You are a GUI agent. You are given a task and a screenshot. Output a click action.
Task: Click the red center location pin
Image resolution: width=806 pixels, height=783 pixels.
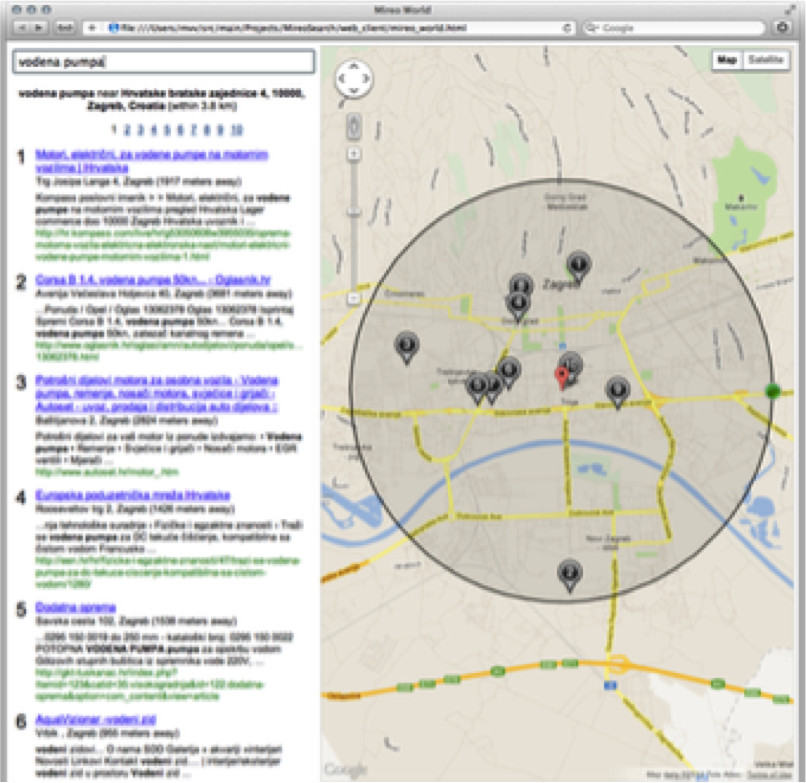point(562,377)
